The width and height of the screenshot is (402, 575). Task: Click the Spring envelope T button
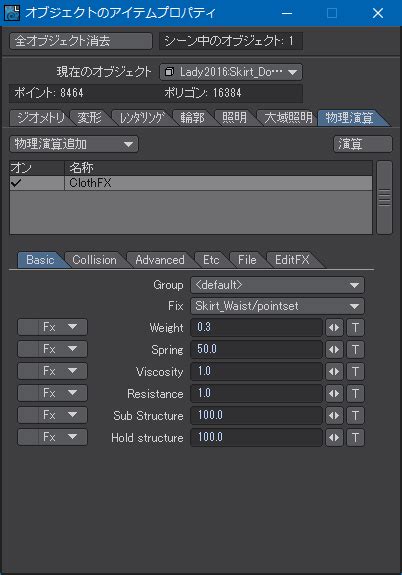point(355,349)
